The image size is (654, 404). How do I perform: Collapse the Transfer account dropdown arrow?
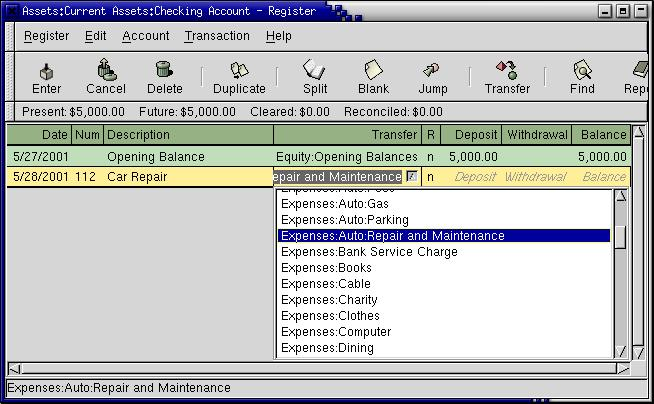point(411,177)
